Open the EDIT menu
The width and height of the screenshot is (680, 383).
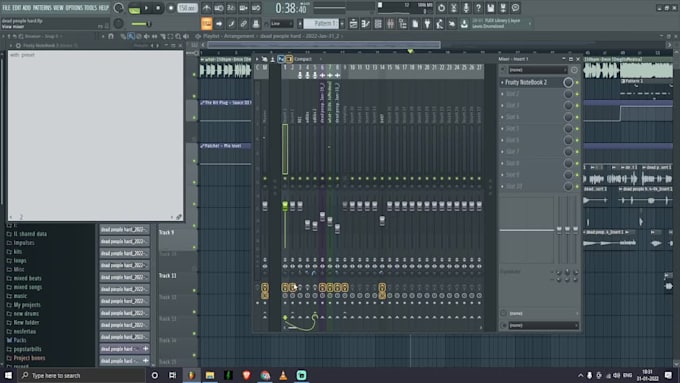pos(16,8)
